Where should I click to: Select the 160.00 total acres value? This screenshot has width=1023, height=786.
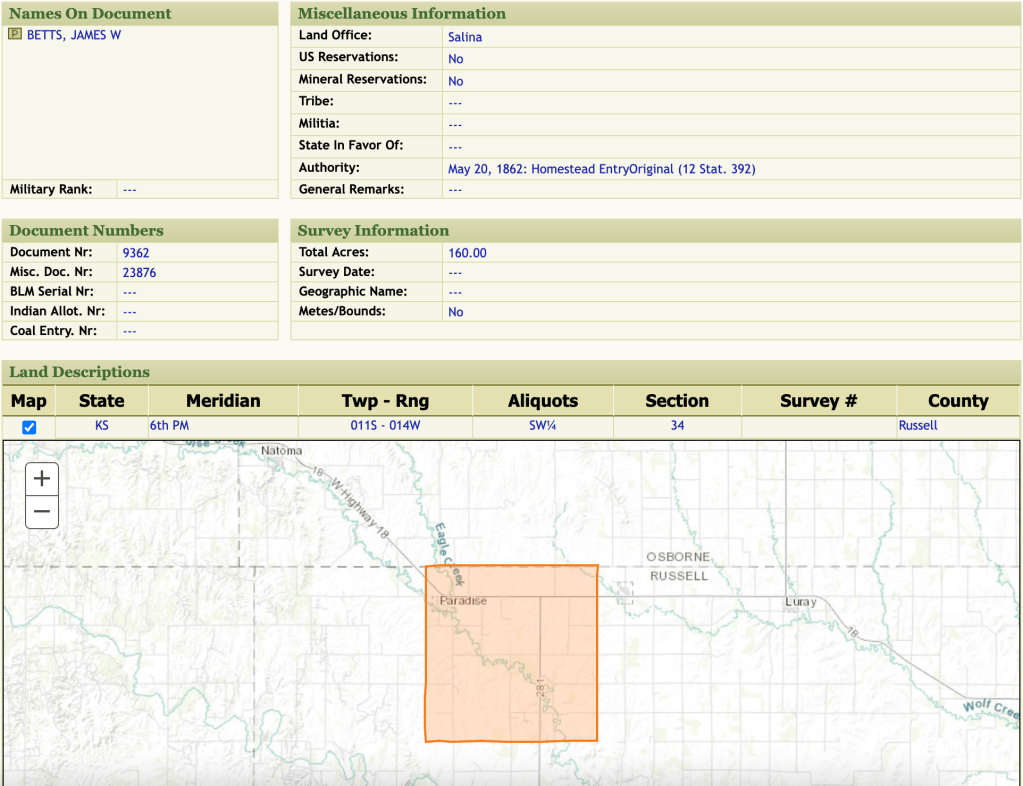click(467, 253)
